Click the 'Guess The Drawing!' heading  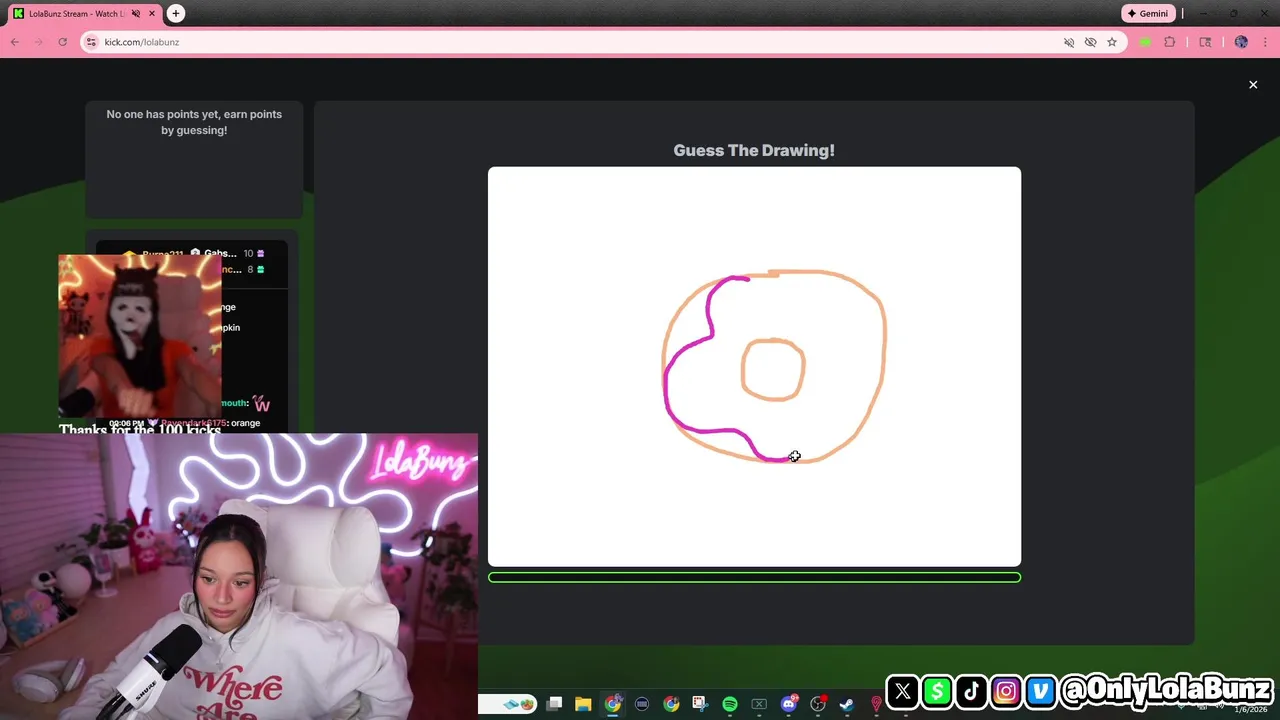tap(754, 150)
